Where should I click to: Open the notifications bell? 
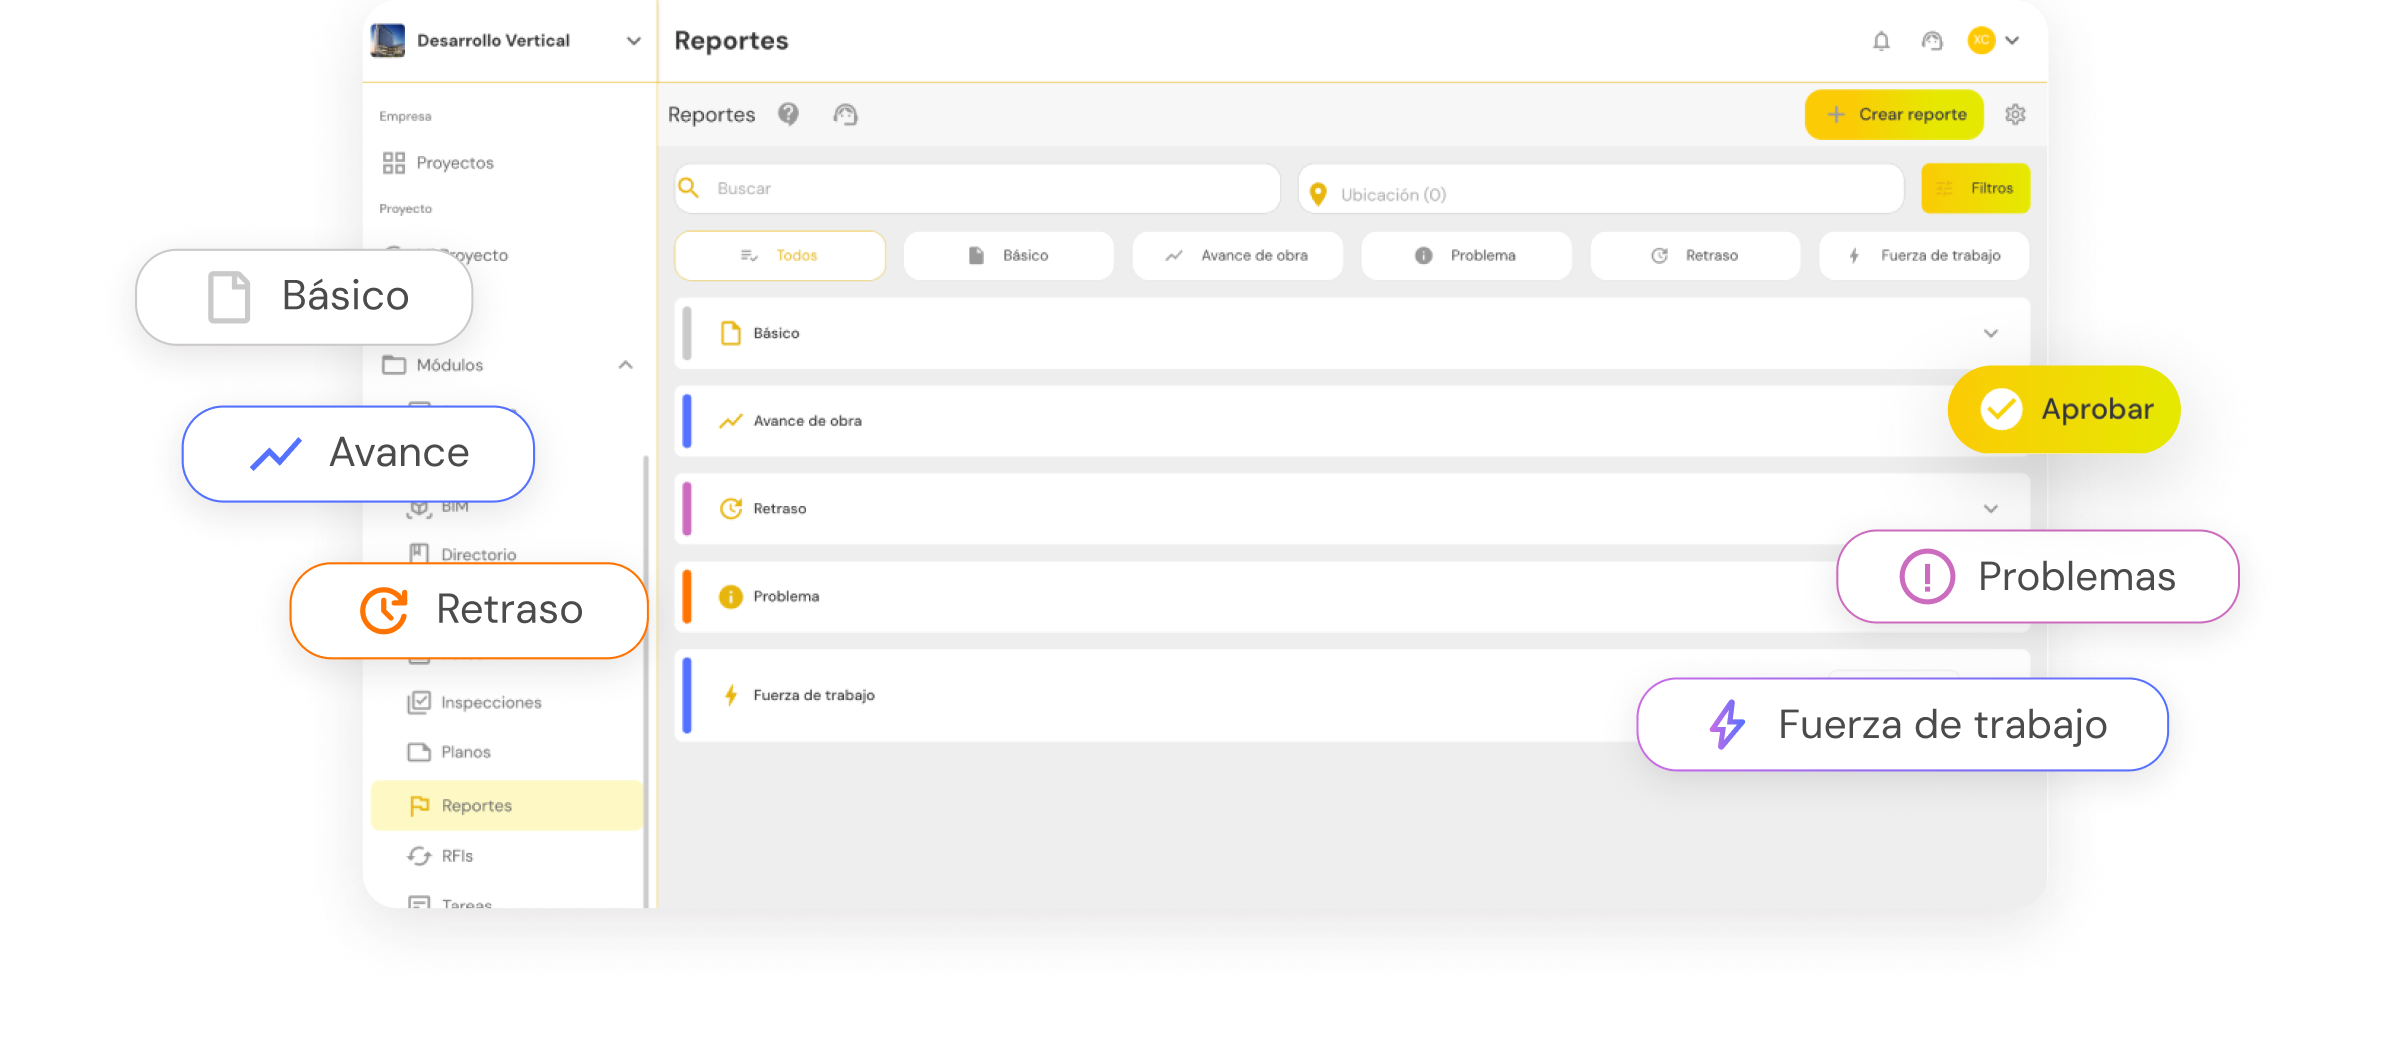[x=1881, y=41]
